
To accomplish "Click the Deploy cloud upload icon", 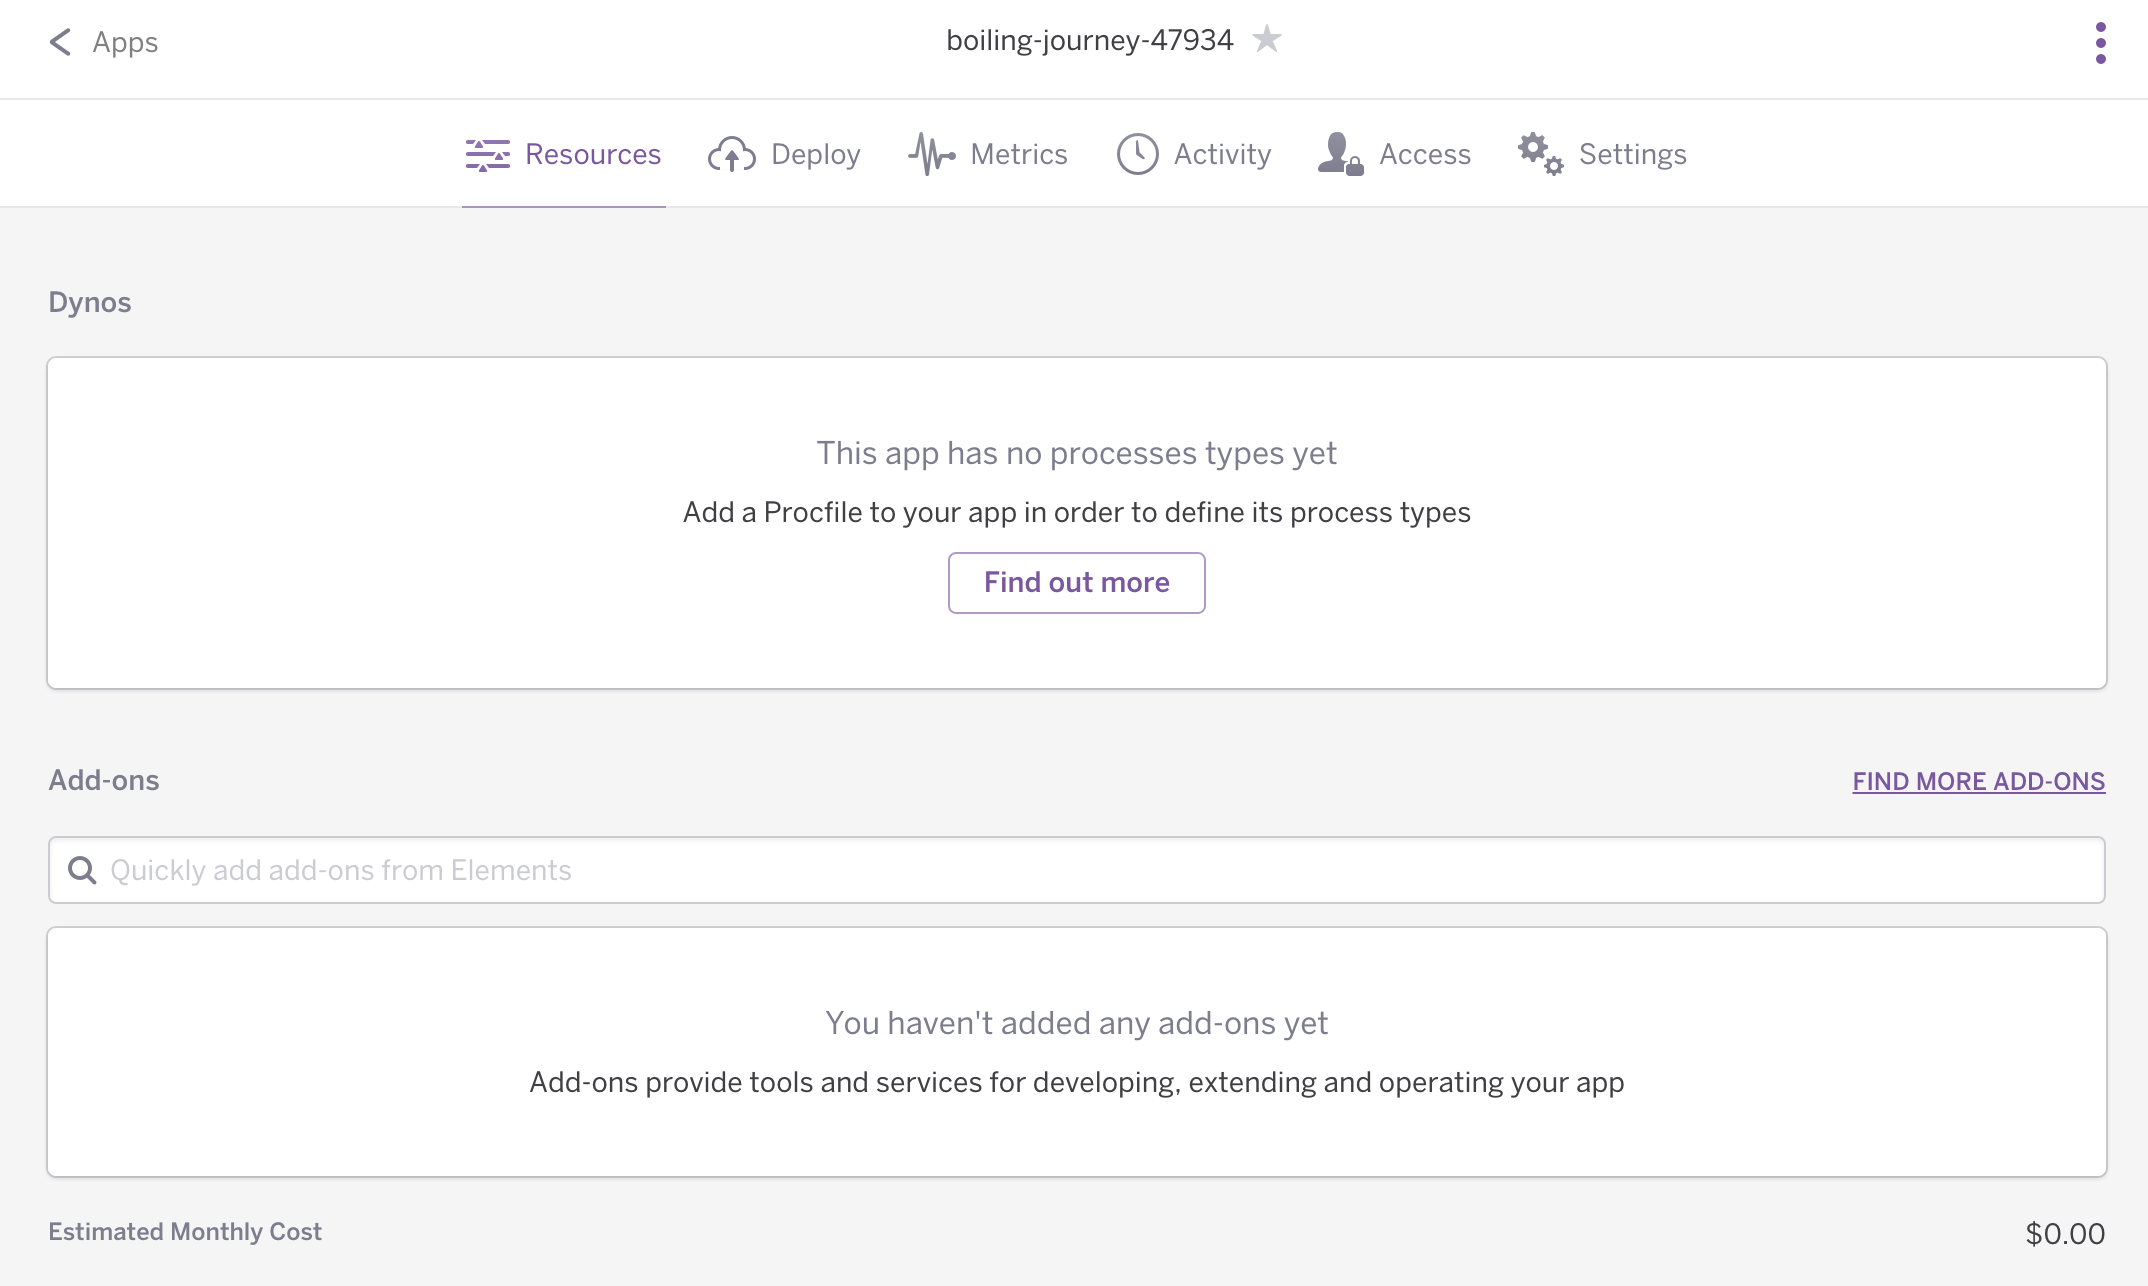I will click(x=732, y=155).
